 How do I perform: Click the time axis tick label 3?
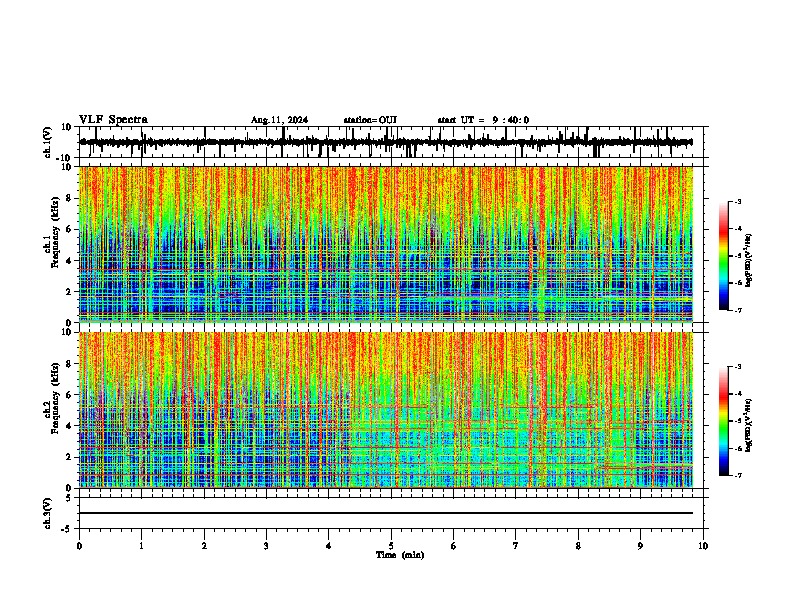click(x=267, y=546)
